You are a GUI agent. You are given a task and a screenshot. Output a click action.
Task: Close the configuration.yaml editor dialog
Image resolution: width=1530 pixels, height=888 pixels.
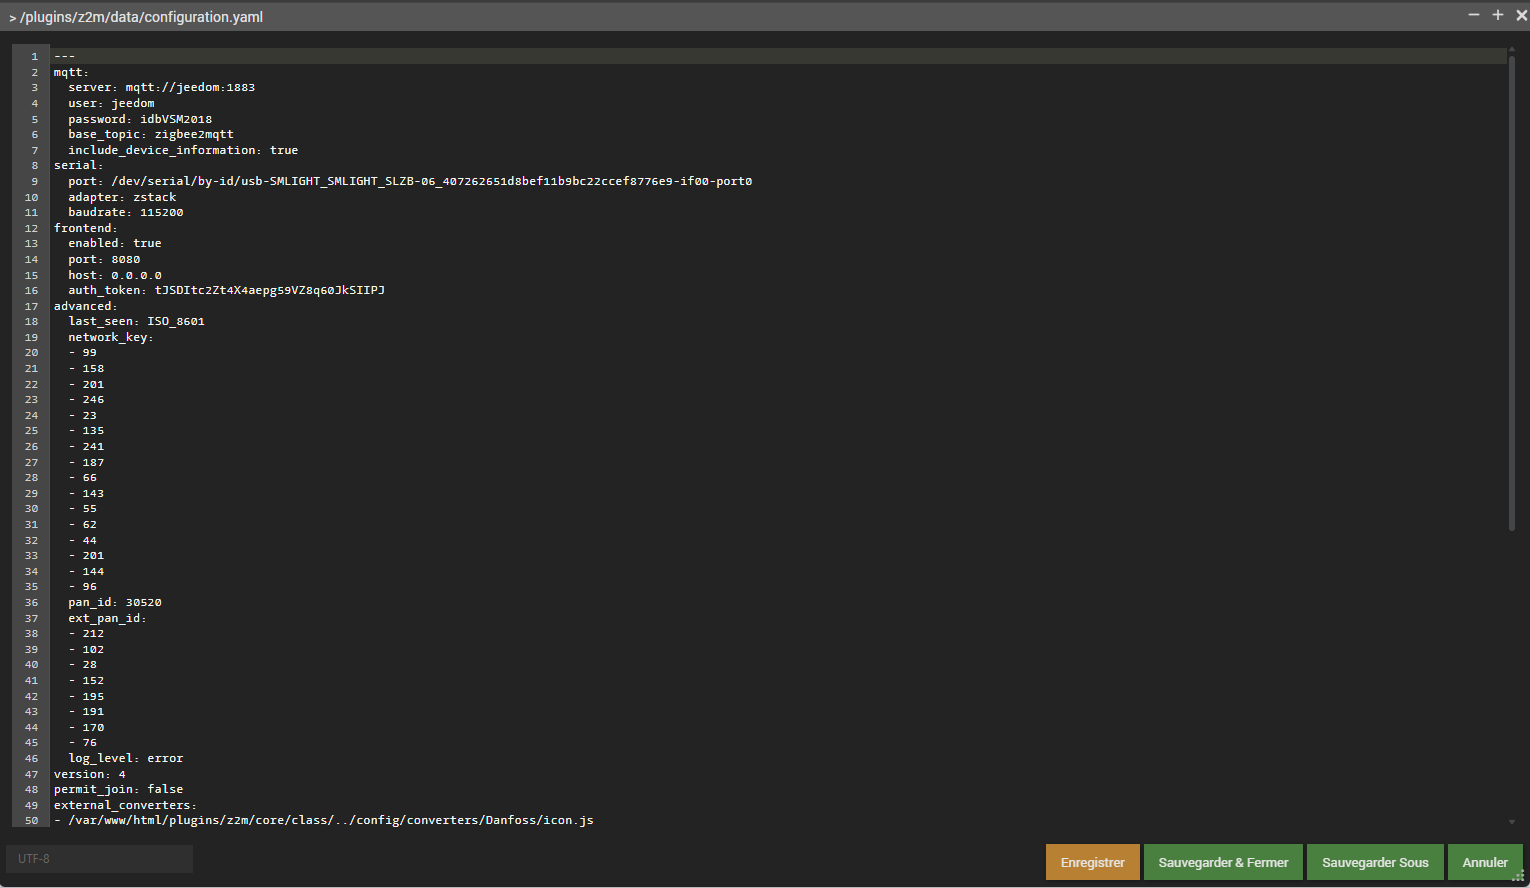tap(1521, 15)
